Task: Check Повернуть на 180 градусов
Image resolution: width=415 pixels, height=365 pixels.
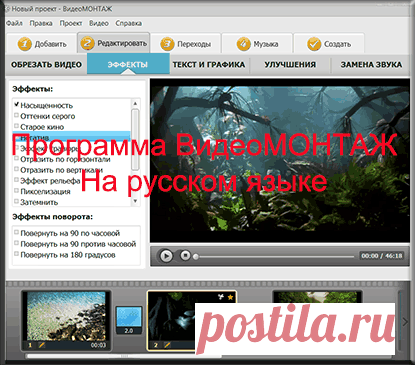Action: (16, 254)
